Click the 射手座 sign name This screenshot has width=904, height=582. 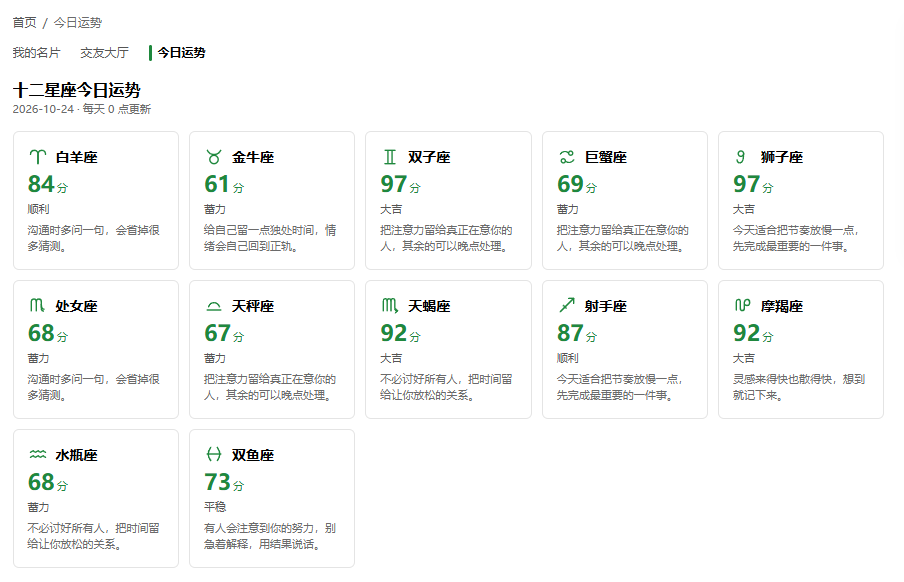point(606,306)
